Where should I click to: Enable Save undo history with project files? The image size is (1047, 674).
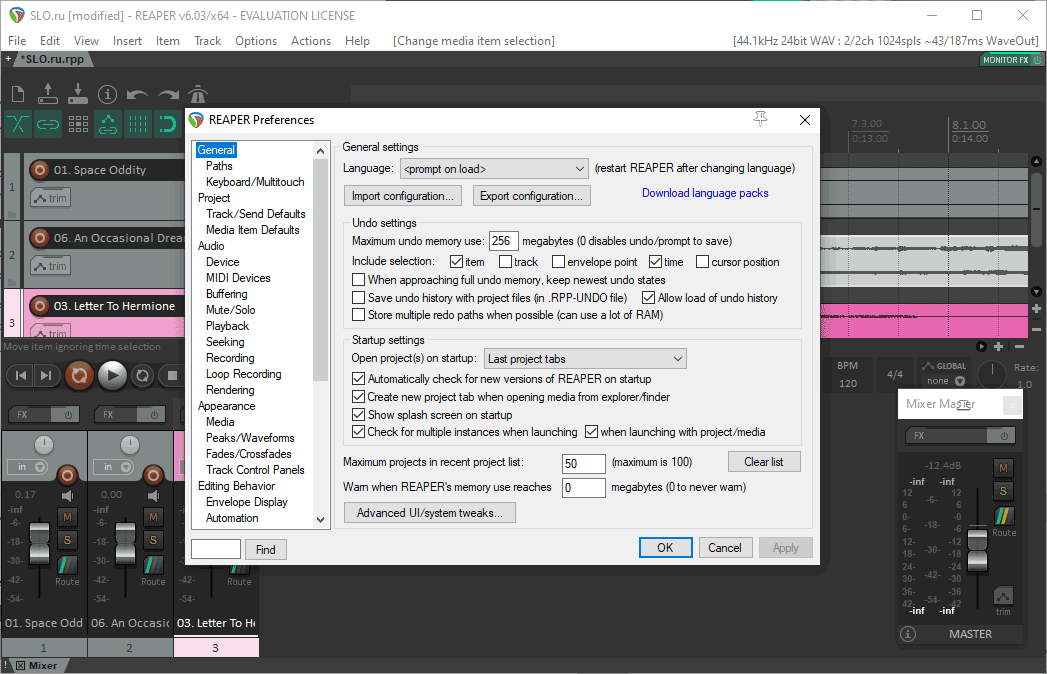[359, 297]
